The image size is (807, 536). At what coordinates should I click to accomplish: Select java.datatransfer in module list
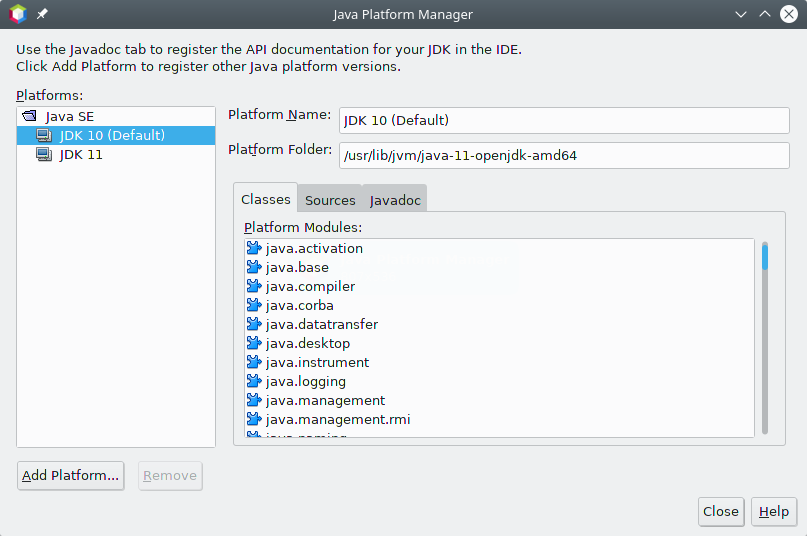pos(499,324)
